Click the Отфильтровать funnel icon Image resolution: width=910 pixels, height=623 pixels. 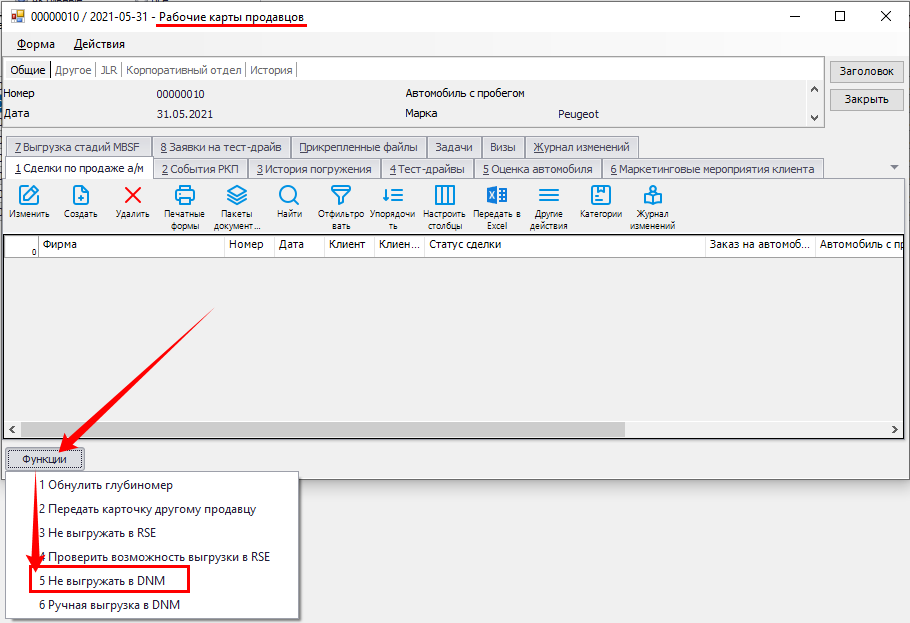341,196
